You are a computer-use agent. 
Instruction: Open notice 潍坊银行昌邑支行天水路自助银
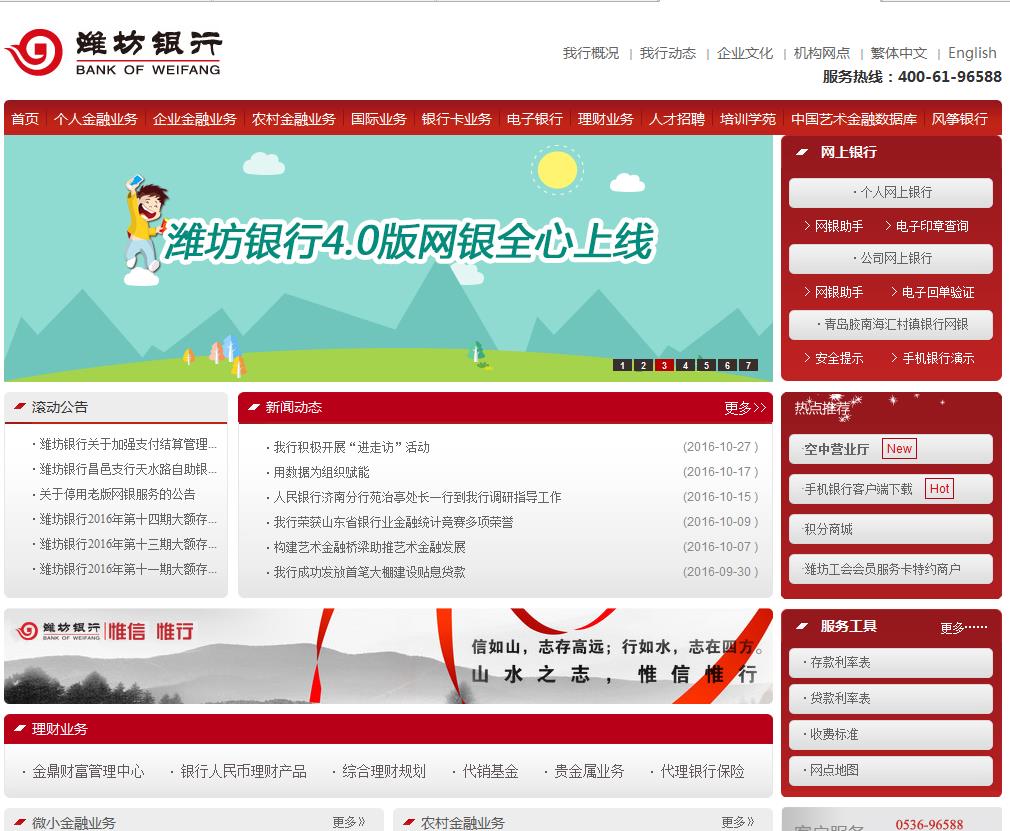[128, 469]
